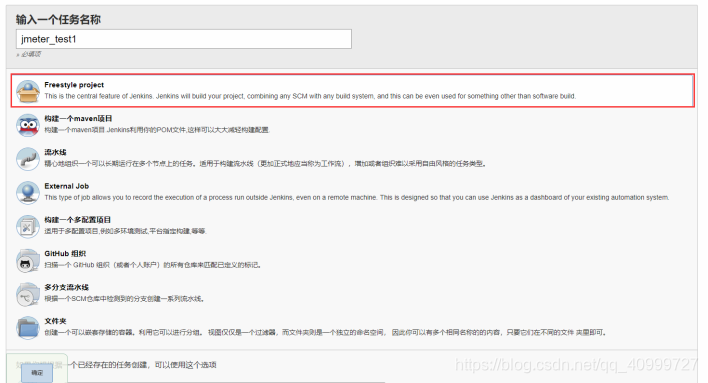Click the task name input field
Viewport: 708px width, 383px height.
(184, 39)
